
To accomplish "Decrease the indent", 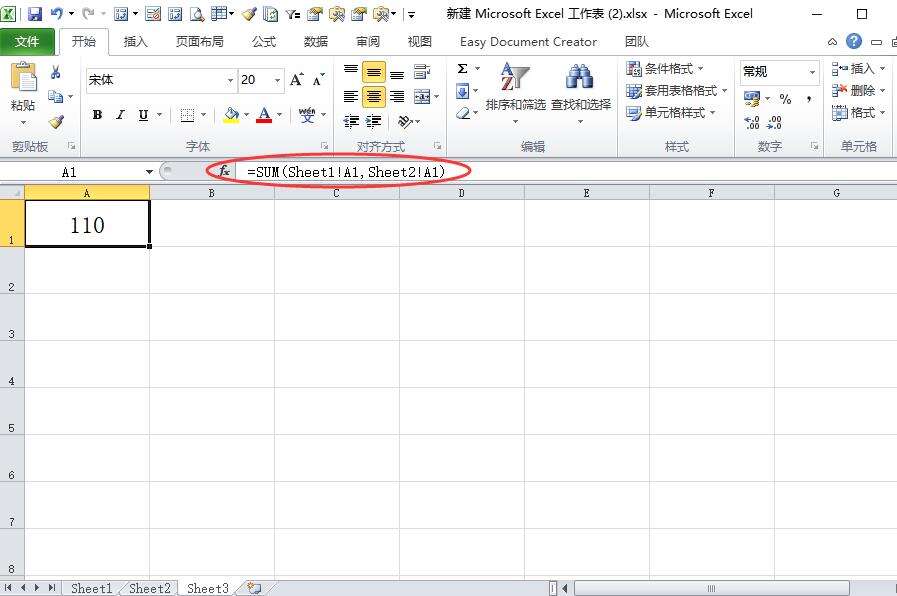I will point(351,121).
